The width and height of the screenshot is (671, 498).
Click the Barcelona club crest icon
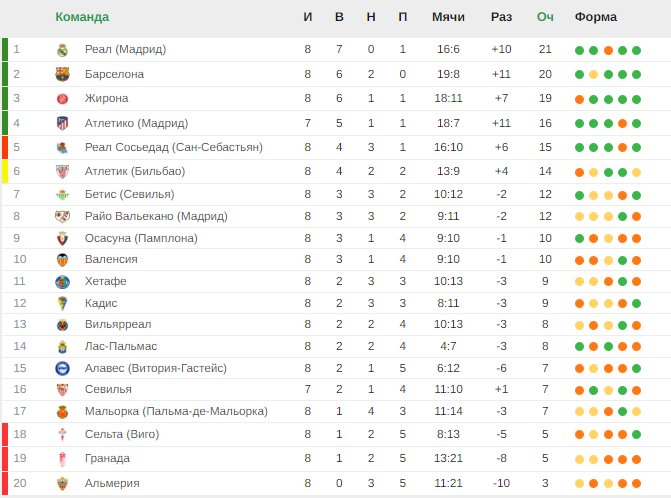(x=62, y=74)
